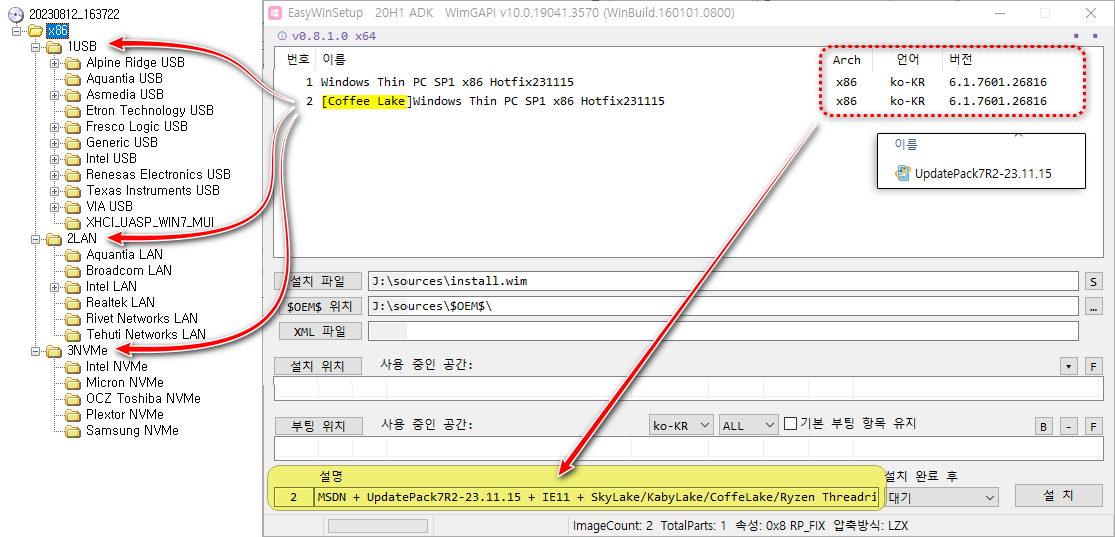Image resolution: width=1115 pixels, height=537 pixels.
Task: Click the F button in 부팅 위치 row
Action: [x=1094, y=427]
